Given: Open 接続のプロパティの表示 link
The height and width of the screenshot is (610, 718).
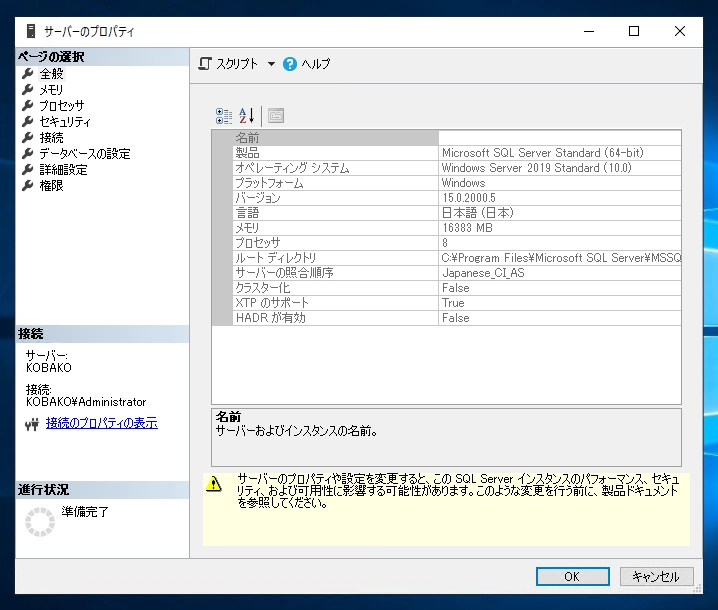Looking at the screenshot, I should [x=102, y=423].
